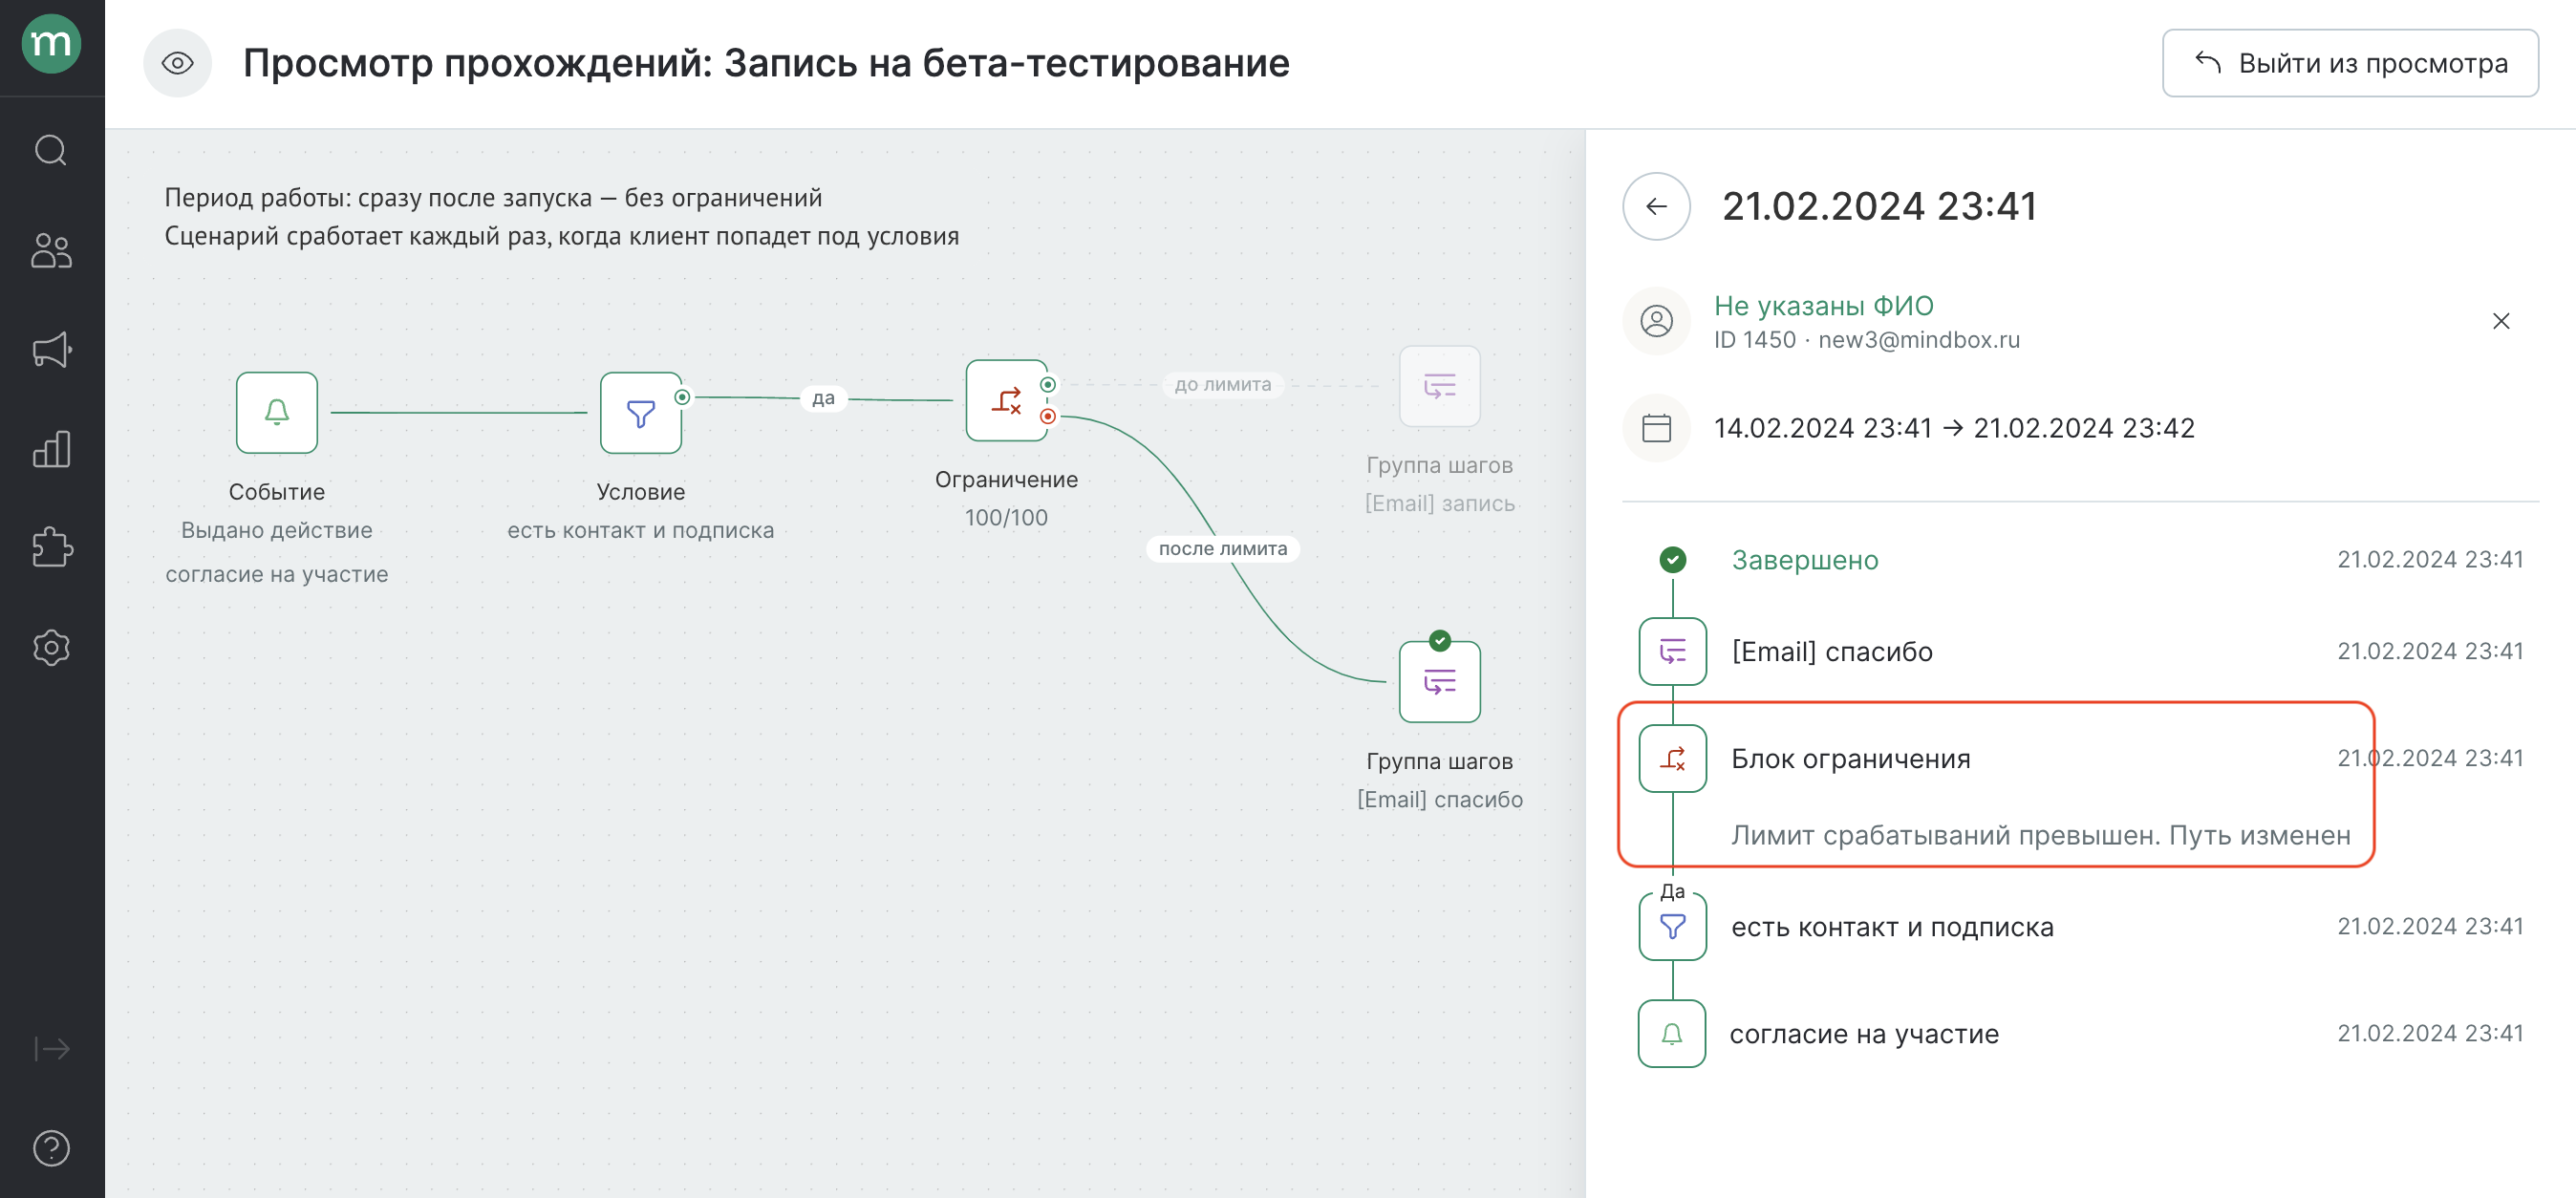
Task: Expand the sidebar with arrow icon
Action: point(51,1048)
